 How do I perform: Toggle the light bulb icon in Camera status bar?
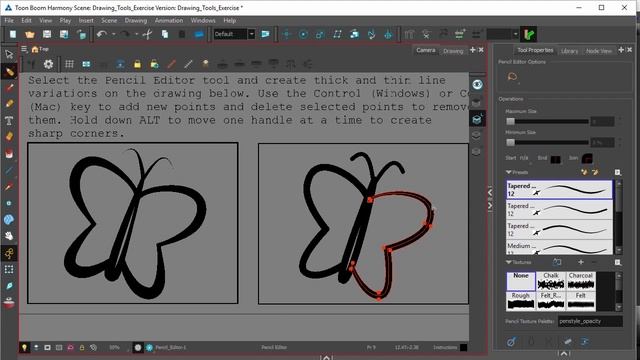24,347
